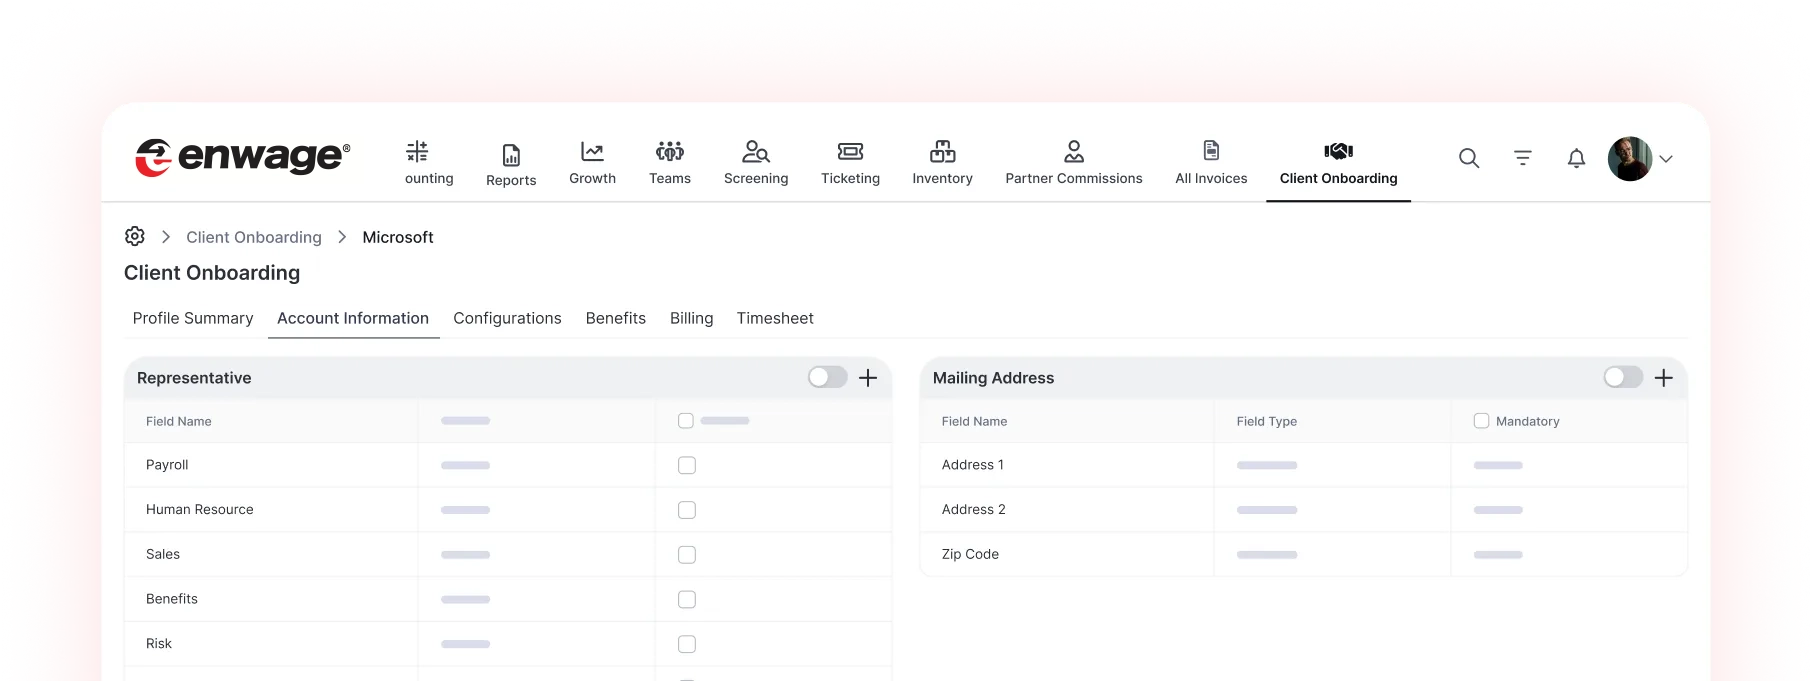Open the Teams people icon

670,152
